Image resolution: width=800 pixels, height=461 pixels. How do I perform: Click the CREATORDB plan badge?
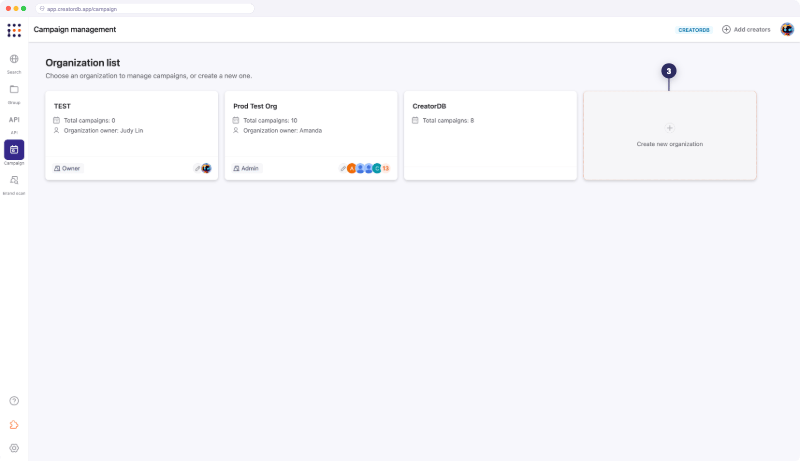(x=694, y=30)
